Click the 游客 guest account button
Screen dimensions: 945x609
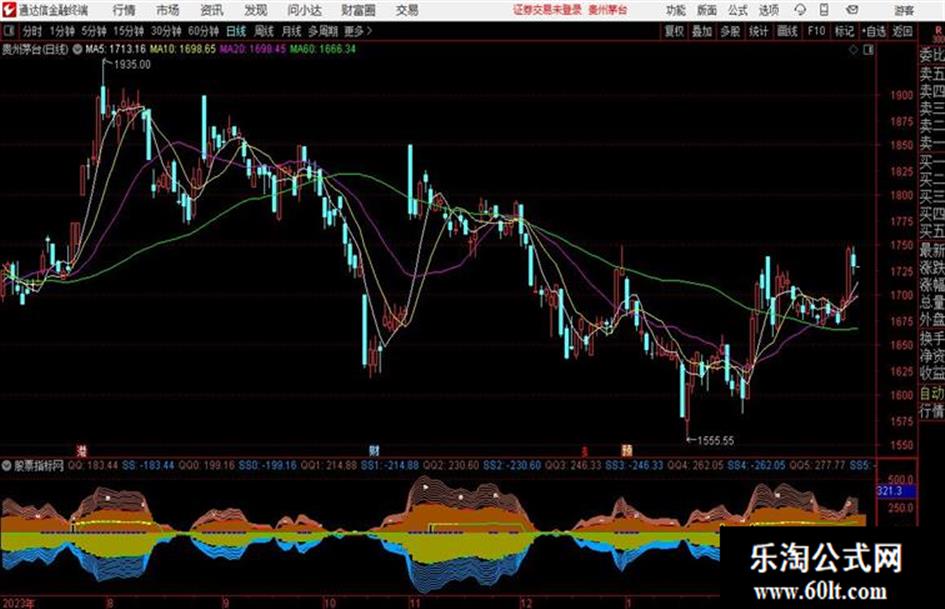pyautogui.click(x=903, y=10)
